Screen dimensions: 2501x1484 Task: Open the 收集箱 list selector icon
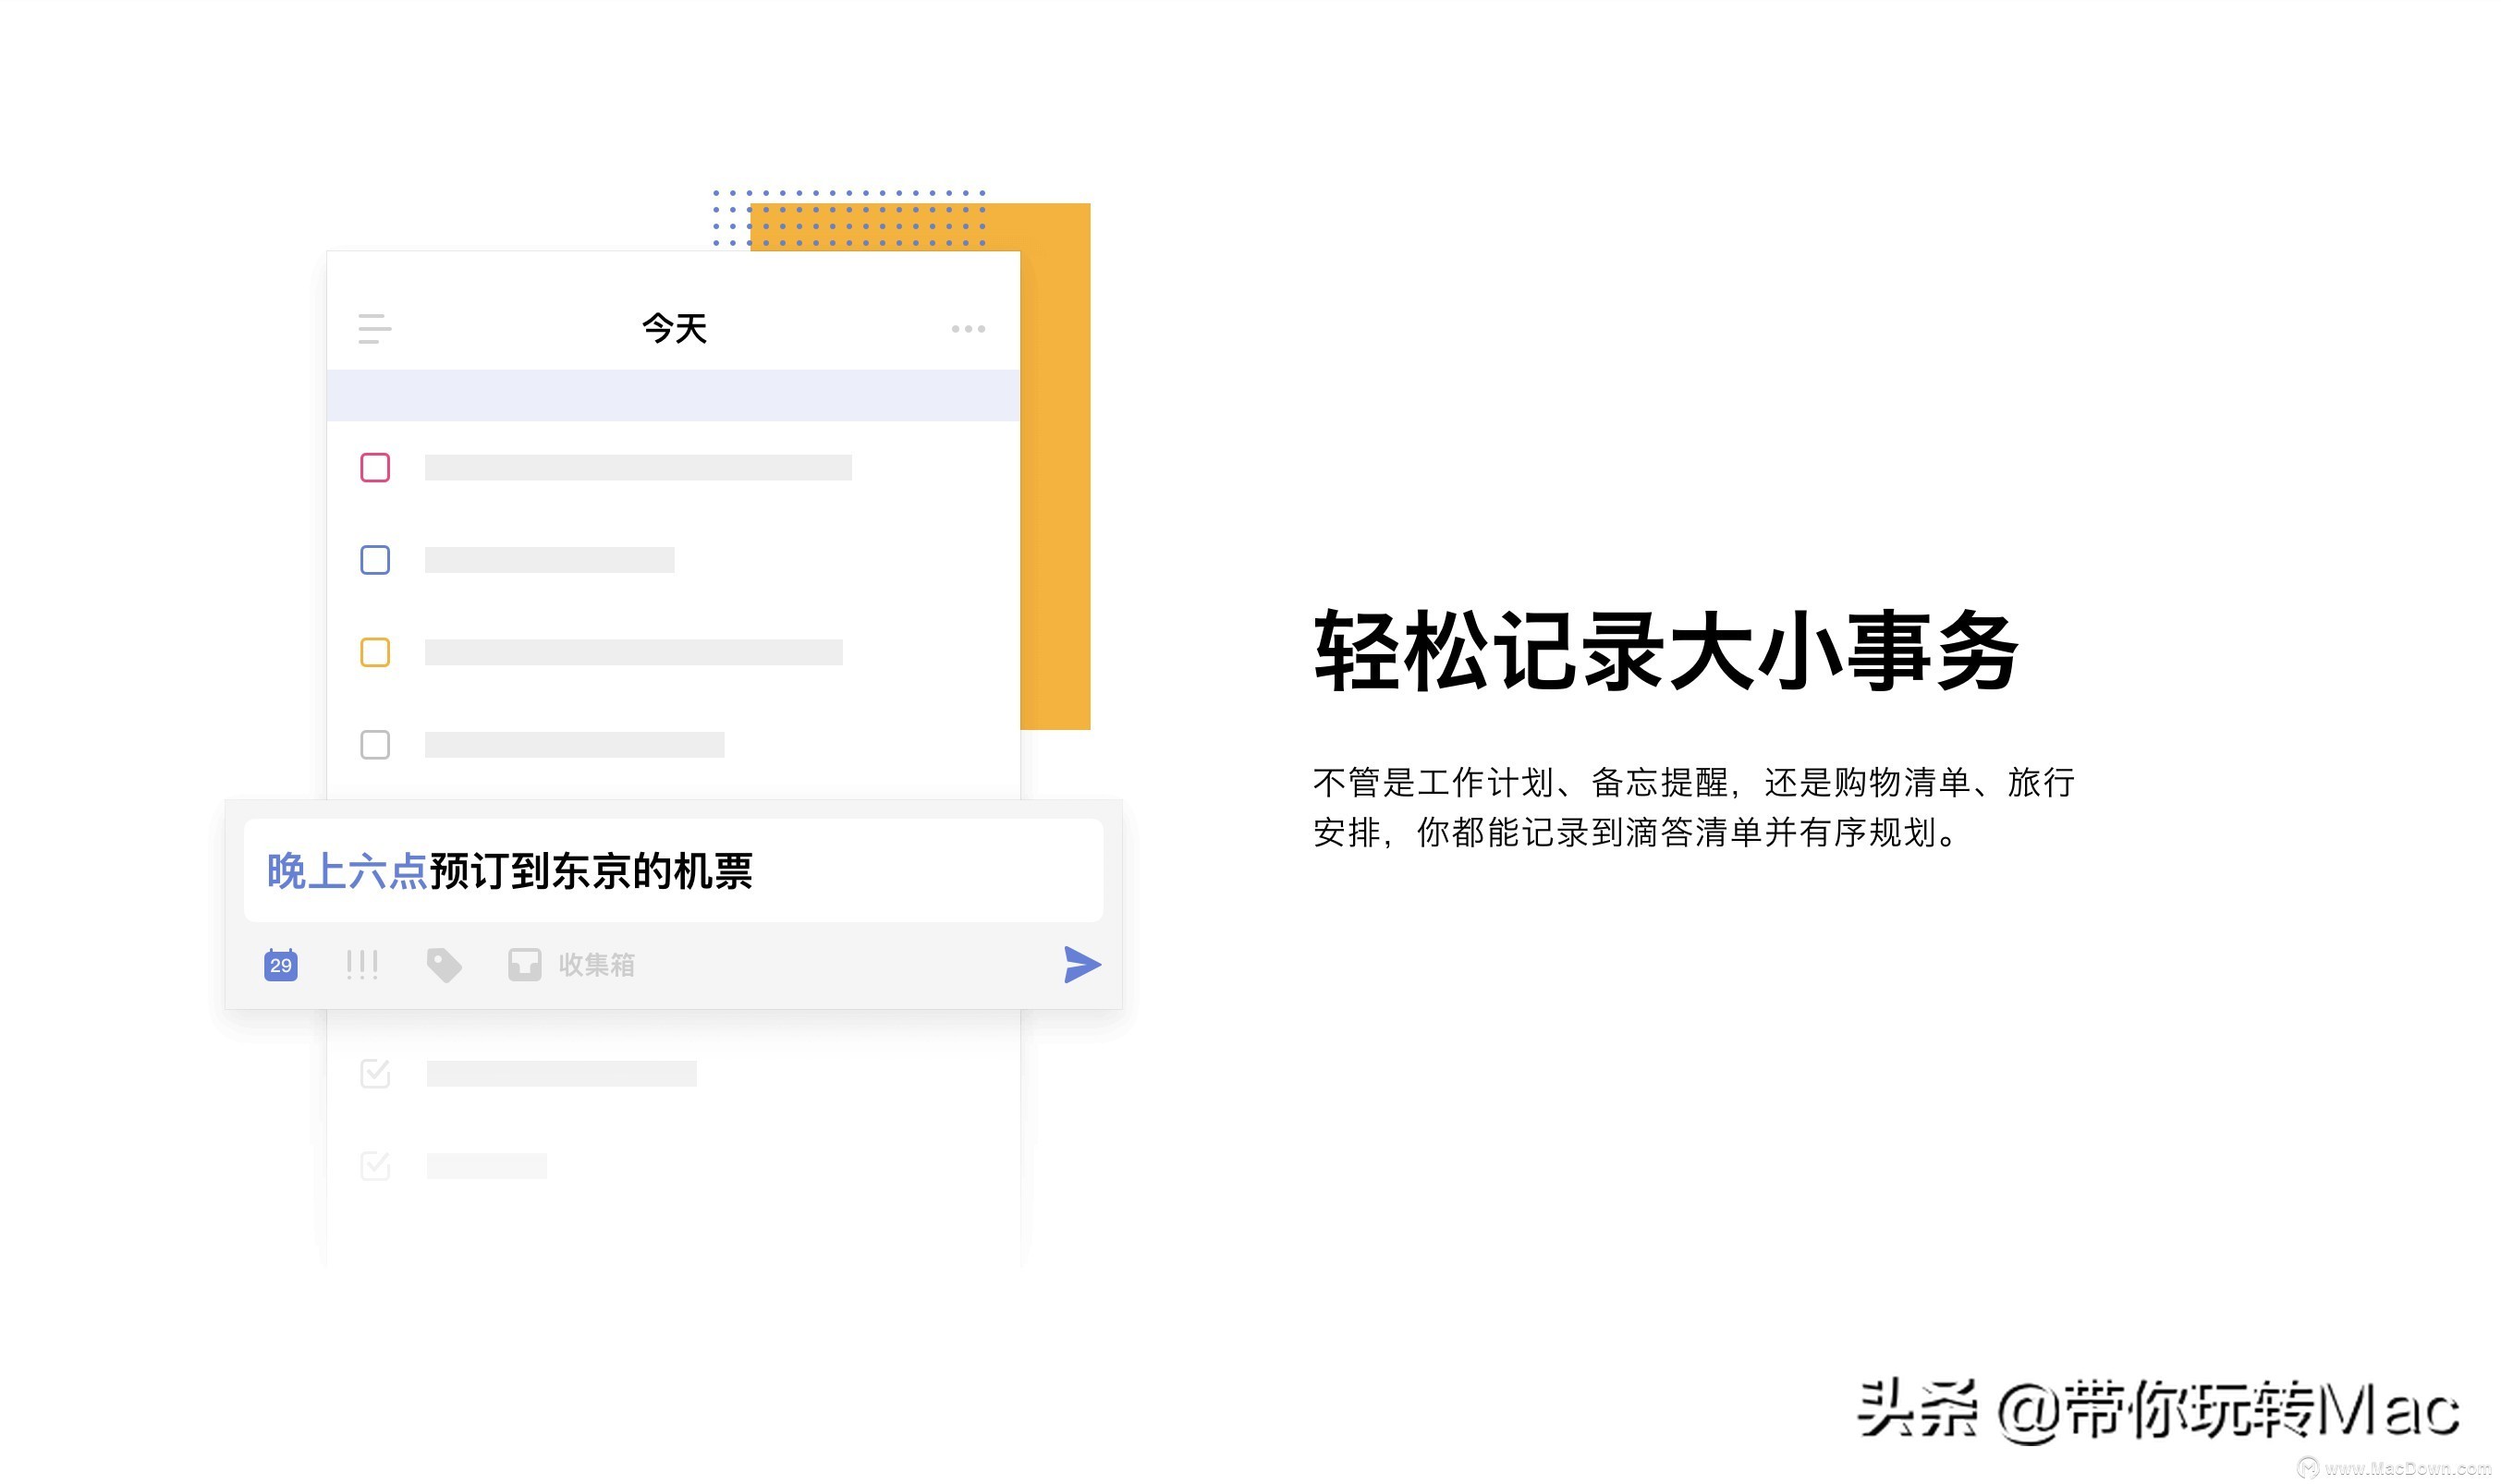pos(524,964)
